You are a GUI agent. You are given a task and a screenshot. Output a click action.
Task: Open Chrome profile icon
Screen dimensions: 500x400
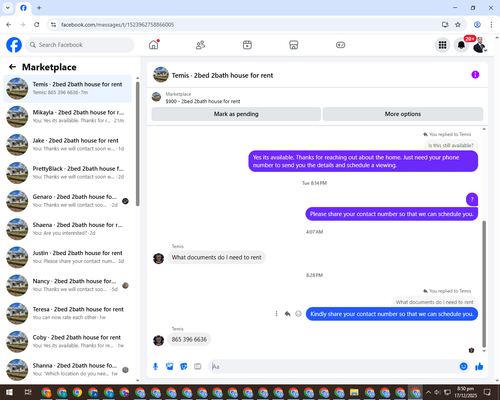[x=477, y=24]
